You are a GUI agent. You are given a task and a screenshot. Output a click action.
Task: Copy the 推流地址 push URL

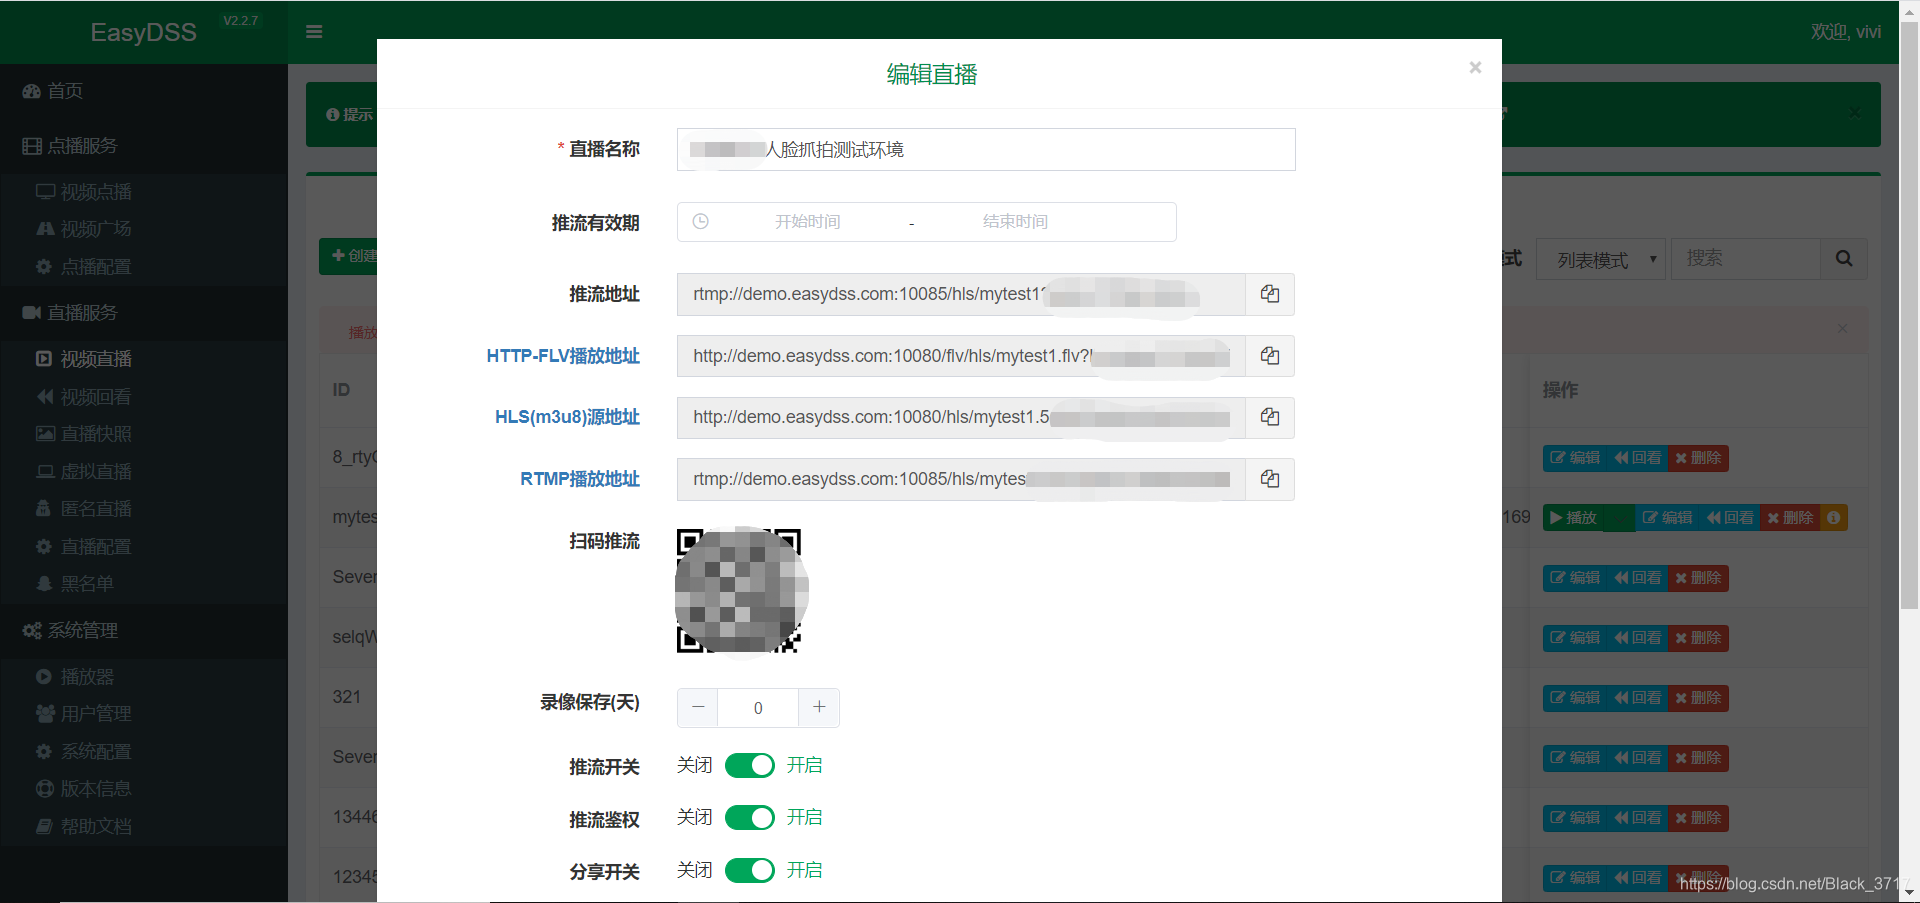pos(1270,294)
